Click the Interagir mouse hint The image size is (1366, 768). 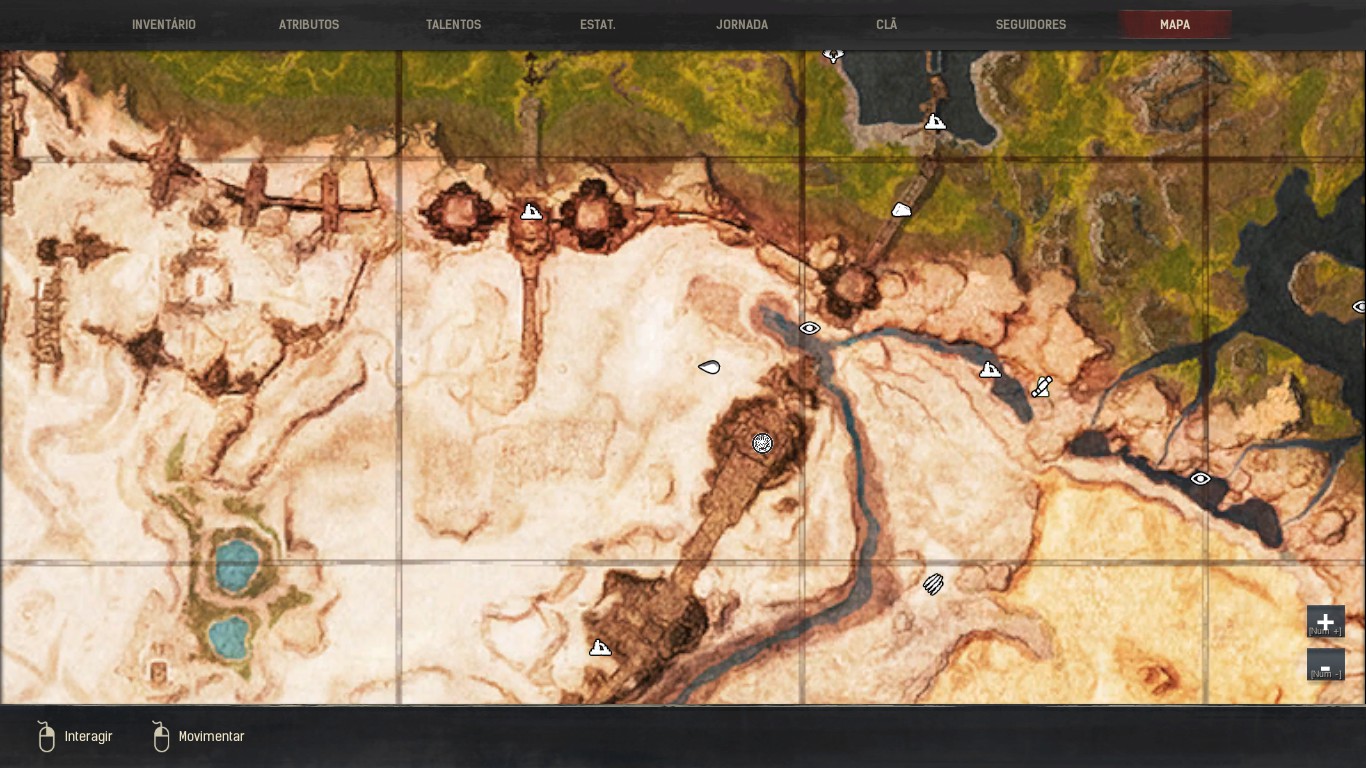(x=75, y=736)
